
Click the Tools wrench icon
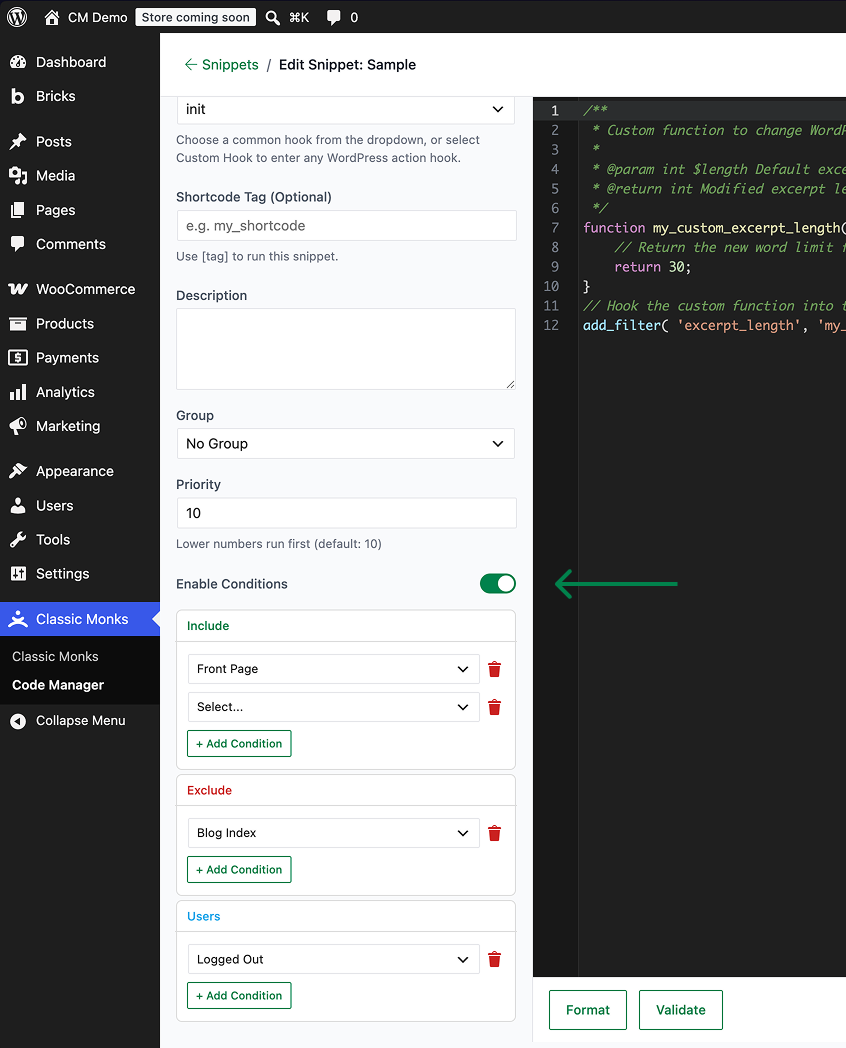tap(18, 539)
